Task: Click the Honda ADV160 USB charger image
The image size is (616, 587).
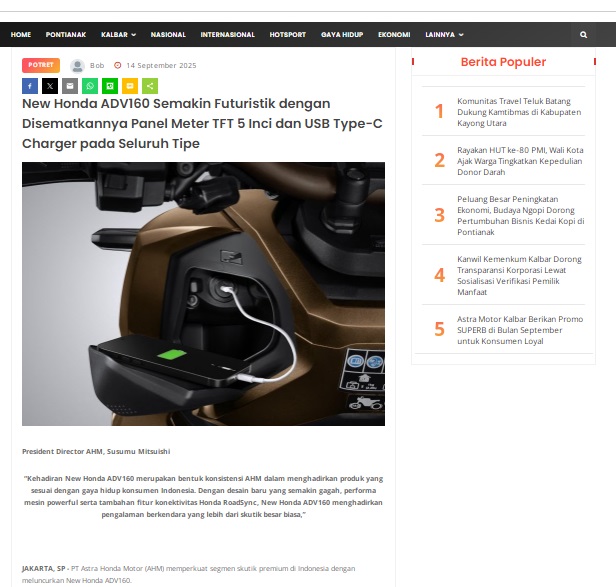Action: [x=203, y=293]
